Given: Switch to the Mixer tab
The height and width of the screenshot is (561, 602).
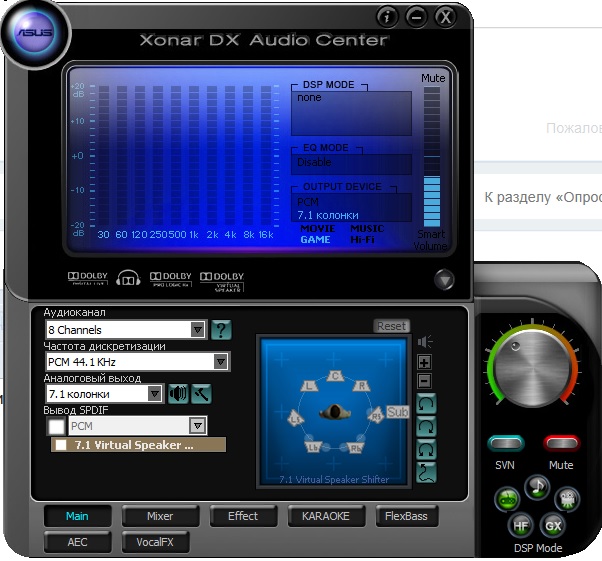Looking at the screenshot, I should [x=160, y=516].
